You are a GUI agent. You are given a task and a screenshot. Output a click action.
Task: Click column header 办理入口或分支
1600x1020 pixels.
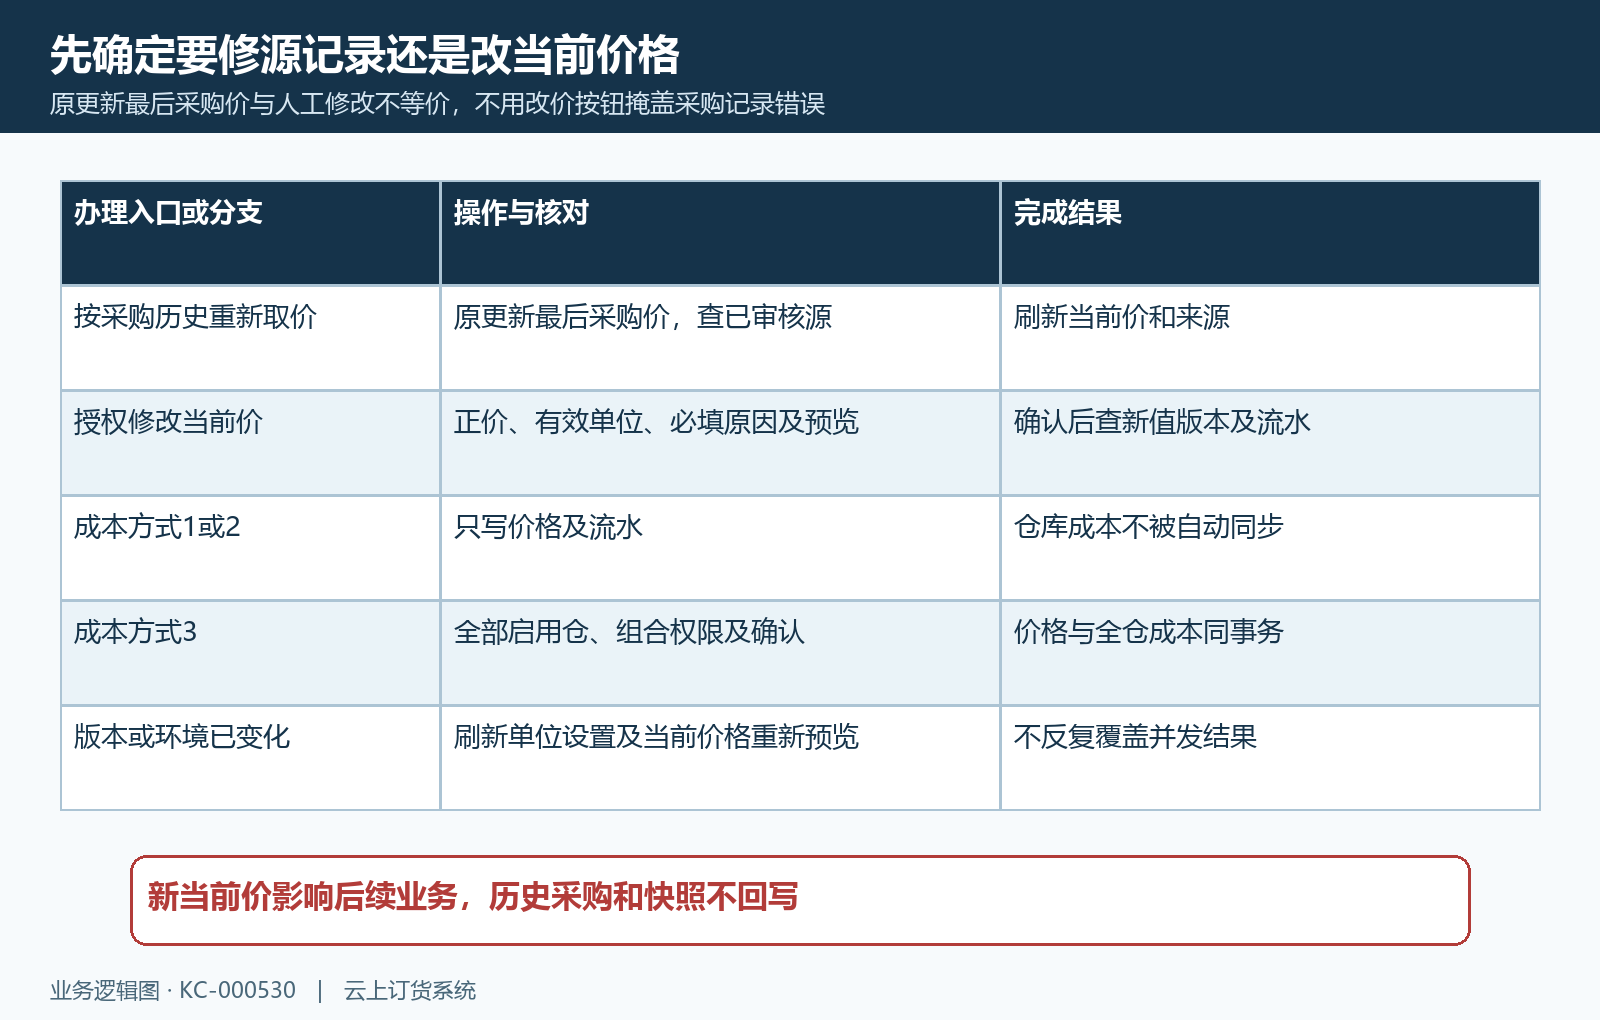click(251, 233)
